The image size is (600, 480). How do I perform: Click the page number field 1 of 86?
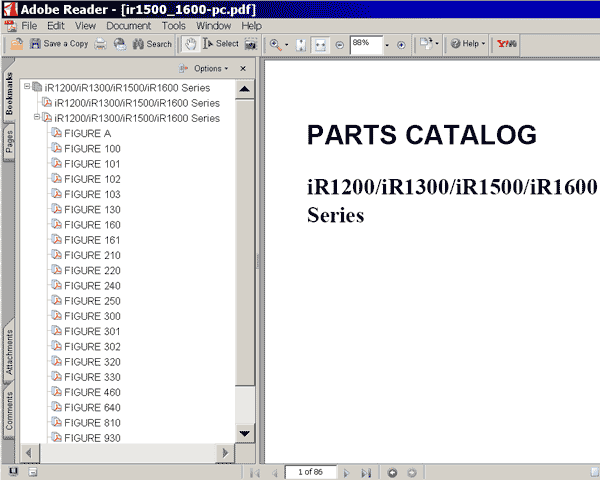(x=311, y=472)
